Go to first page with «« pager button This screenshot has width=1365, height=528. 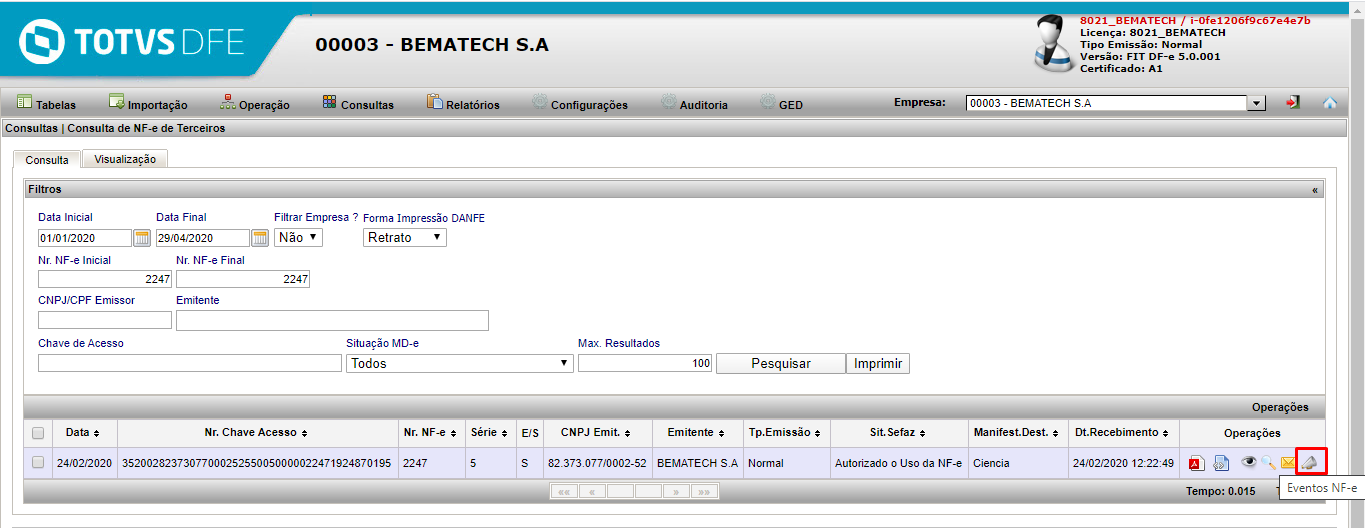click(x=564, y=492)
